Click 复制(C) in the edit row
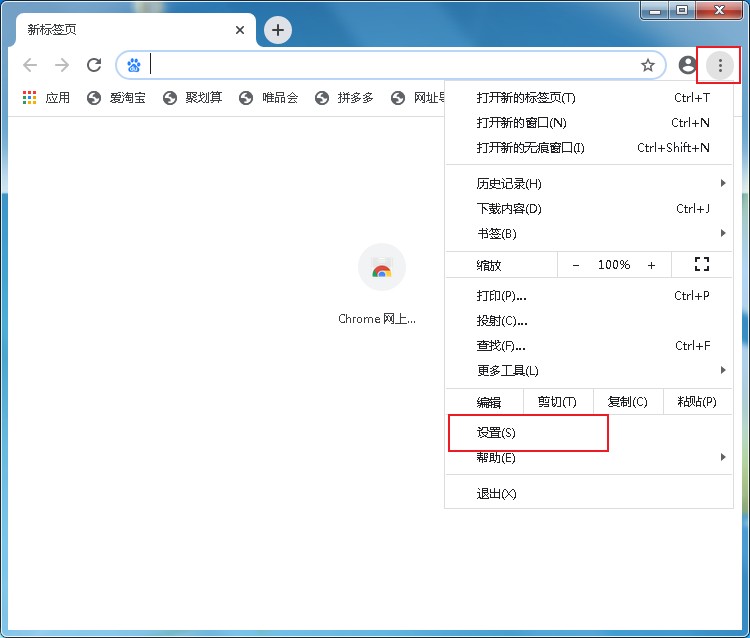The height and width of the screenshot is (638, 750). pyautogui.click(x=628, y=402)
